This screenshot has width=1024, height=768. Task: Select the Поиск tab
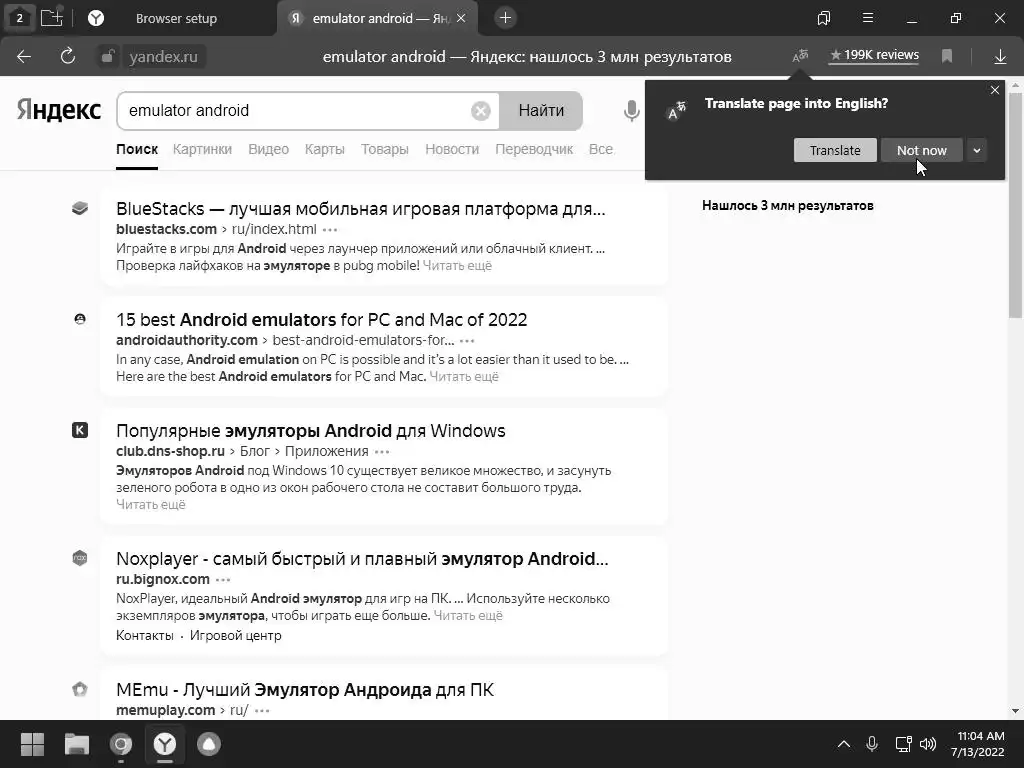137,150
